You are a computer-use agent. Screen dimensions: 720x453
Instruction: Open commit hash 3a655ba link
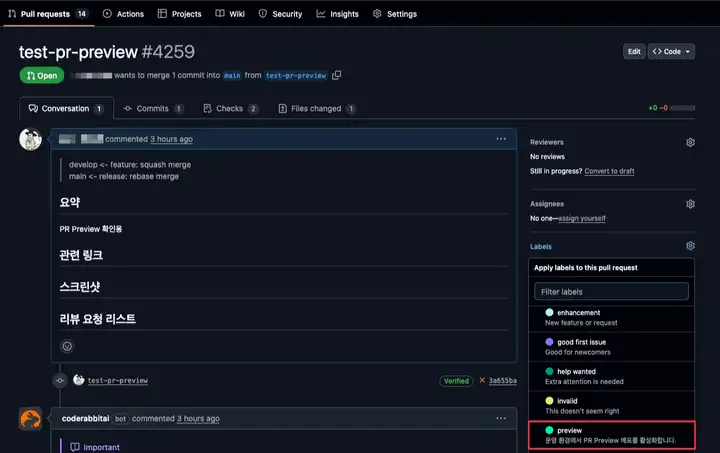click(x=503, y=380)
